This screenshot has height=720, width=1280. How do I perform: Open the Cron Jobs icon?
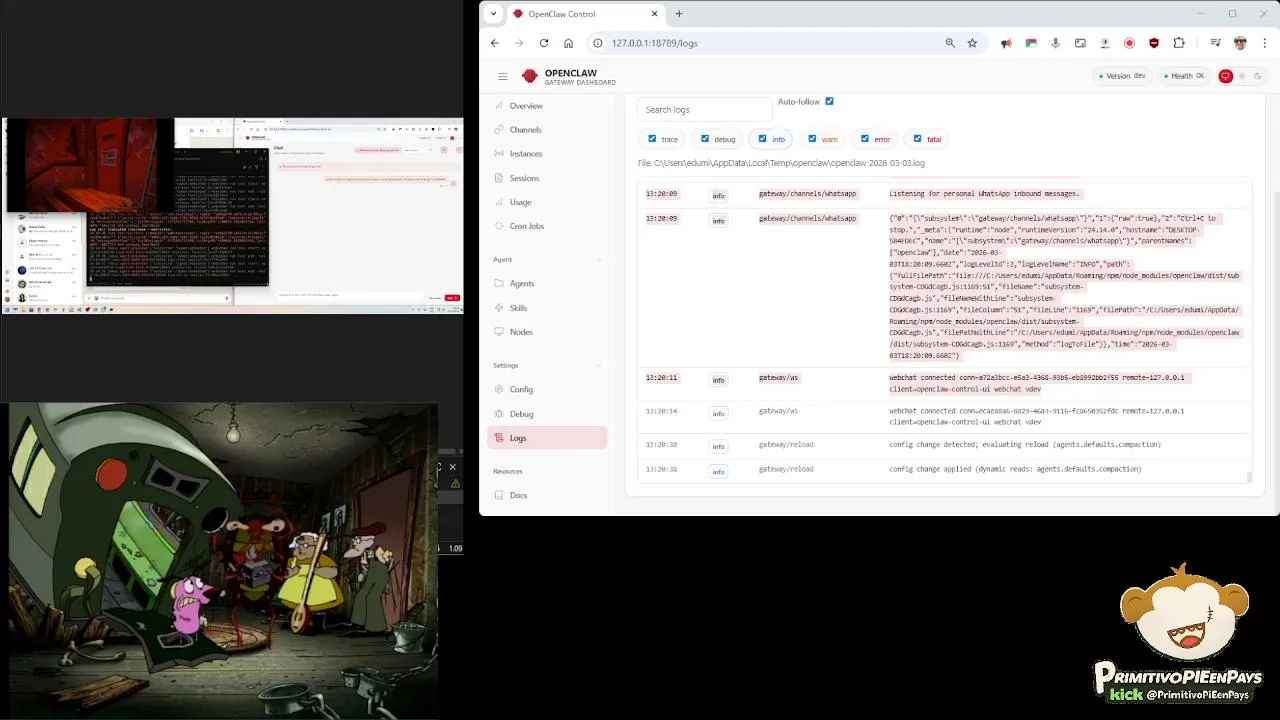pyautogui.click(x=500, y=226)
